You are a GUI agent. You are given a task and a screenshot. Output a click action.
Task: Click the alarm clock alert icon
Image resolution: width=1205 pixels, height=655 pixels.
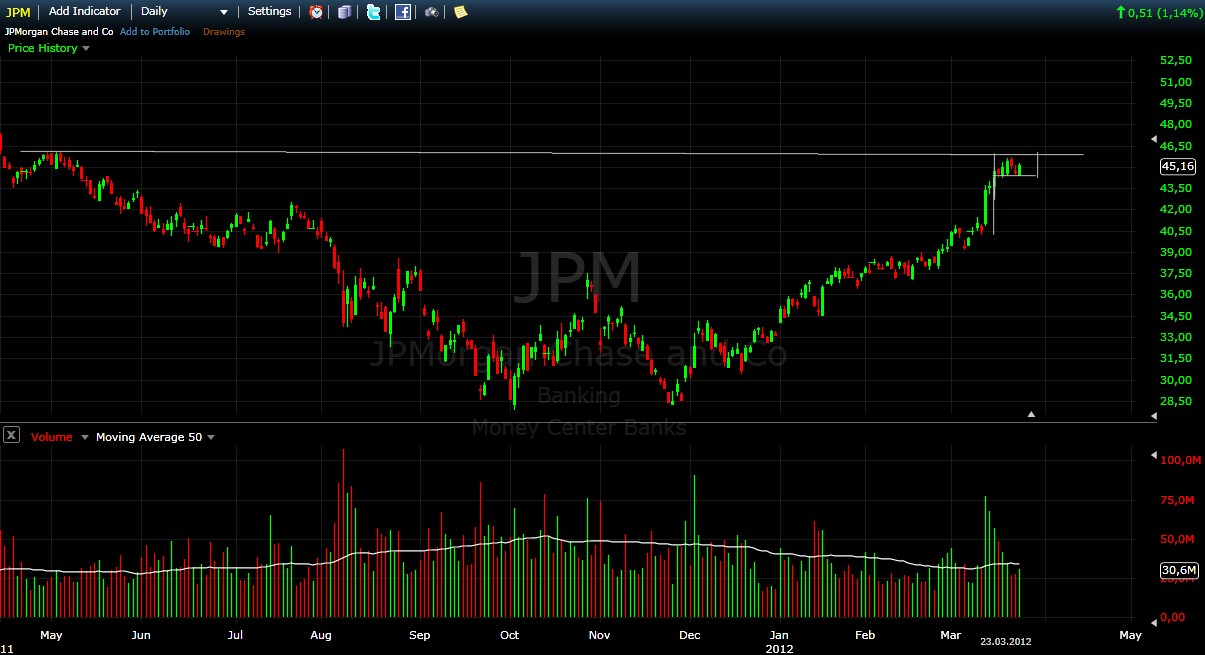pos(316,12)
